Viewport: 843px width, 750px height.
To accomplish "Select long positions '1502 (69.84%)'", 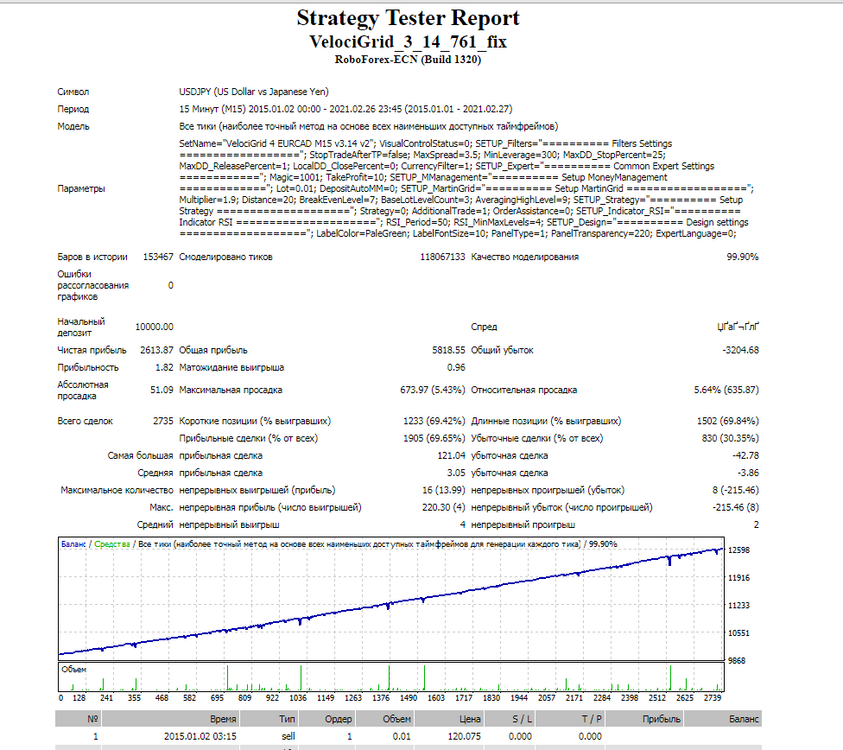I will [x=728, y=421].
